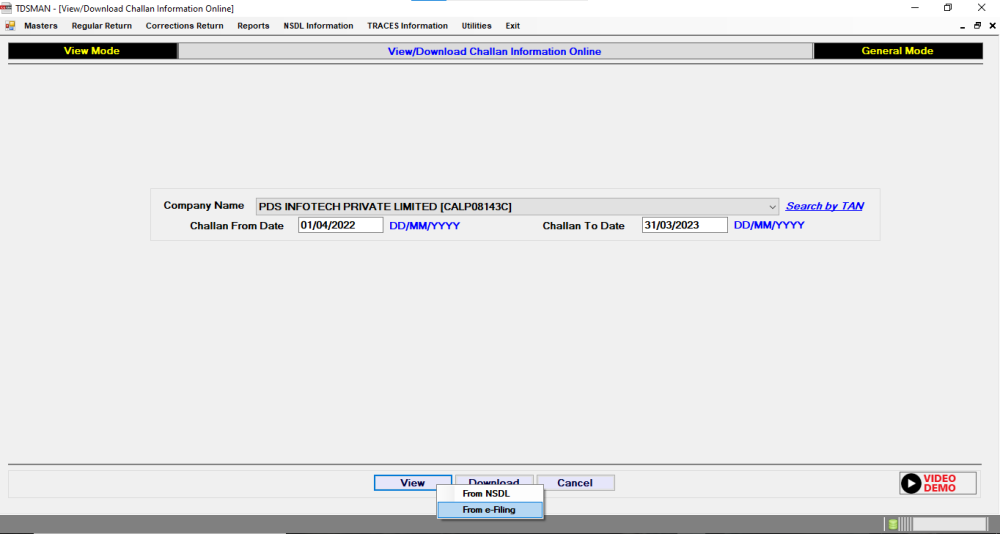The width and height of the screenshot is (1000, 534).
Task: Choose From e-Filing in popup menu
Action: pyautogui.click(x=490, y=510)
